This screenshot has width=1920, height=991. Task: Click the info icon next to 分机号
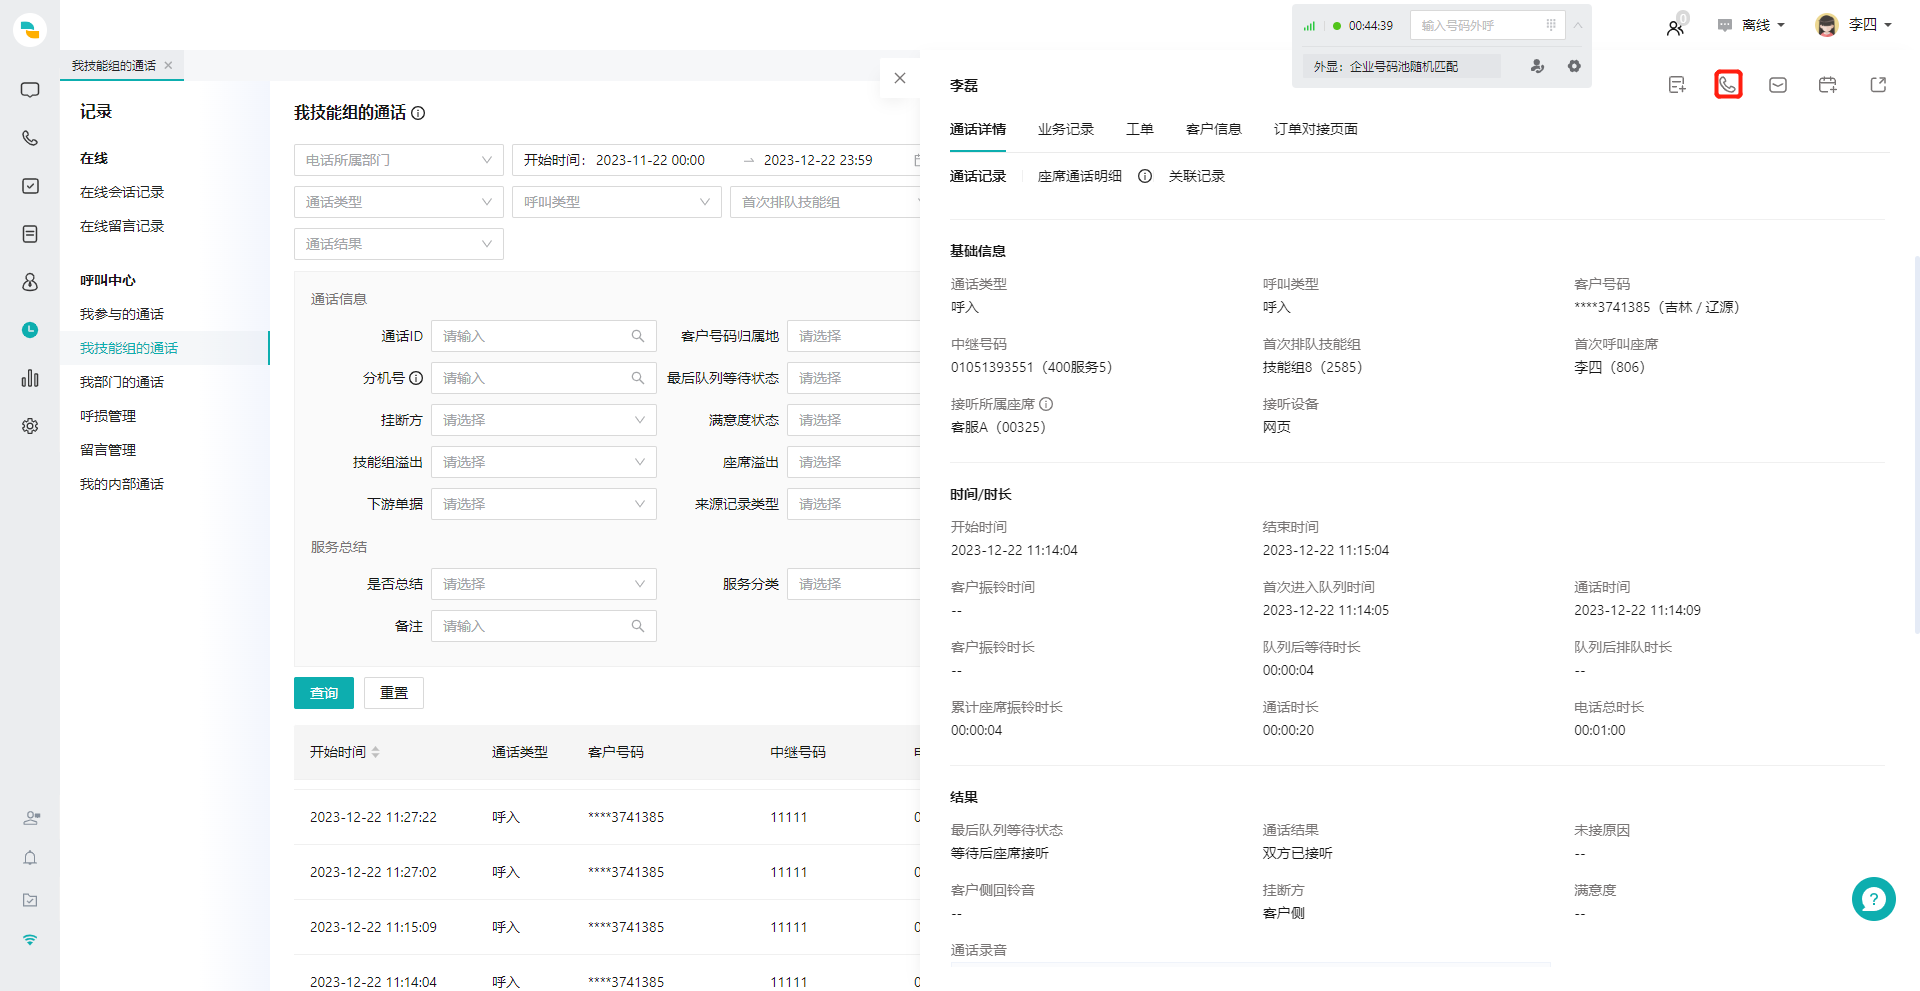[416, 378]
